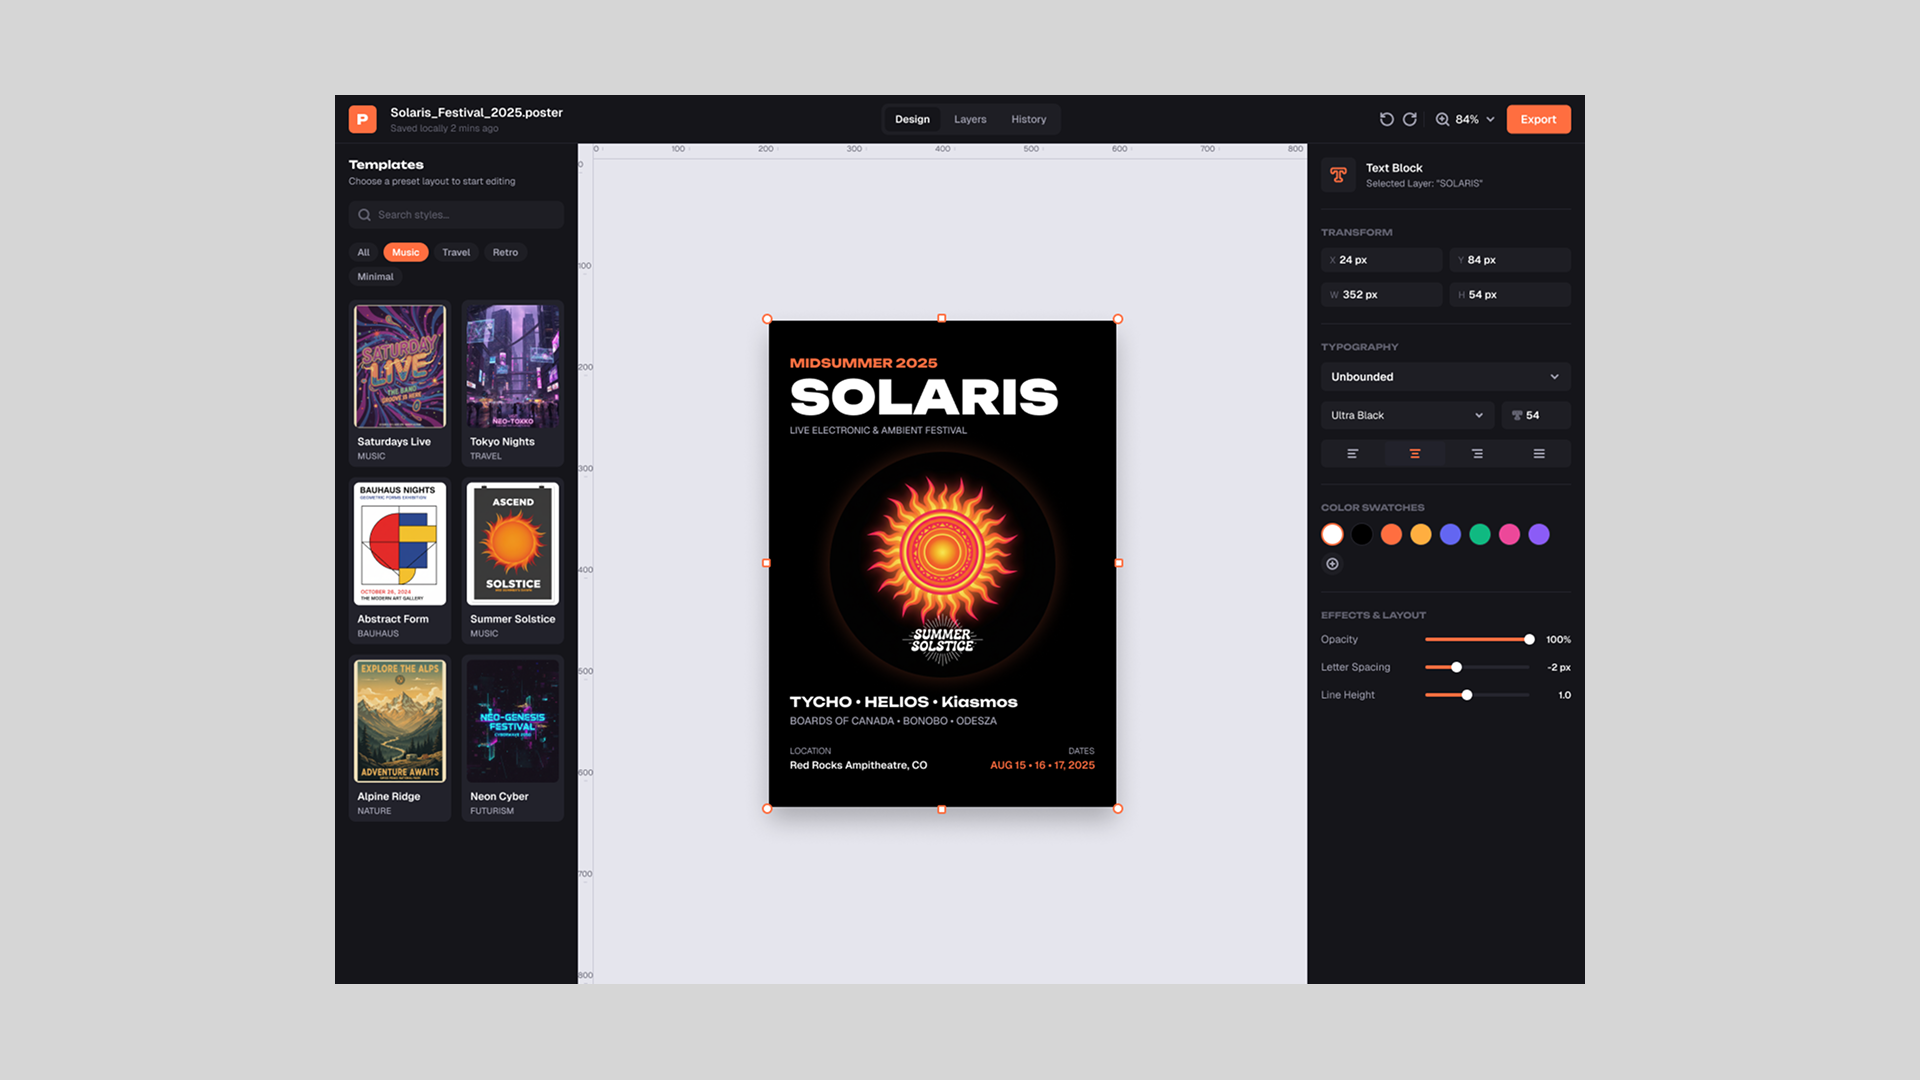Choose the Tokyo Nights template
1920x1080 pixels.
512,383
